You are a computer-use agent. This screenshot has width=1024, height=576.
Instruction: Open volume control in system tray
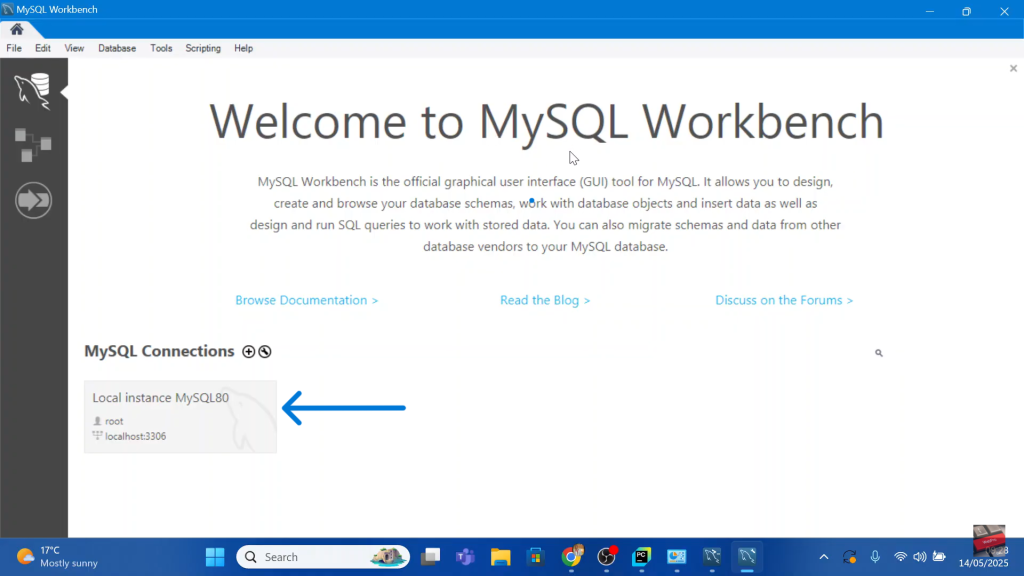tap(920, 557)
